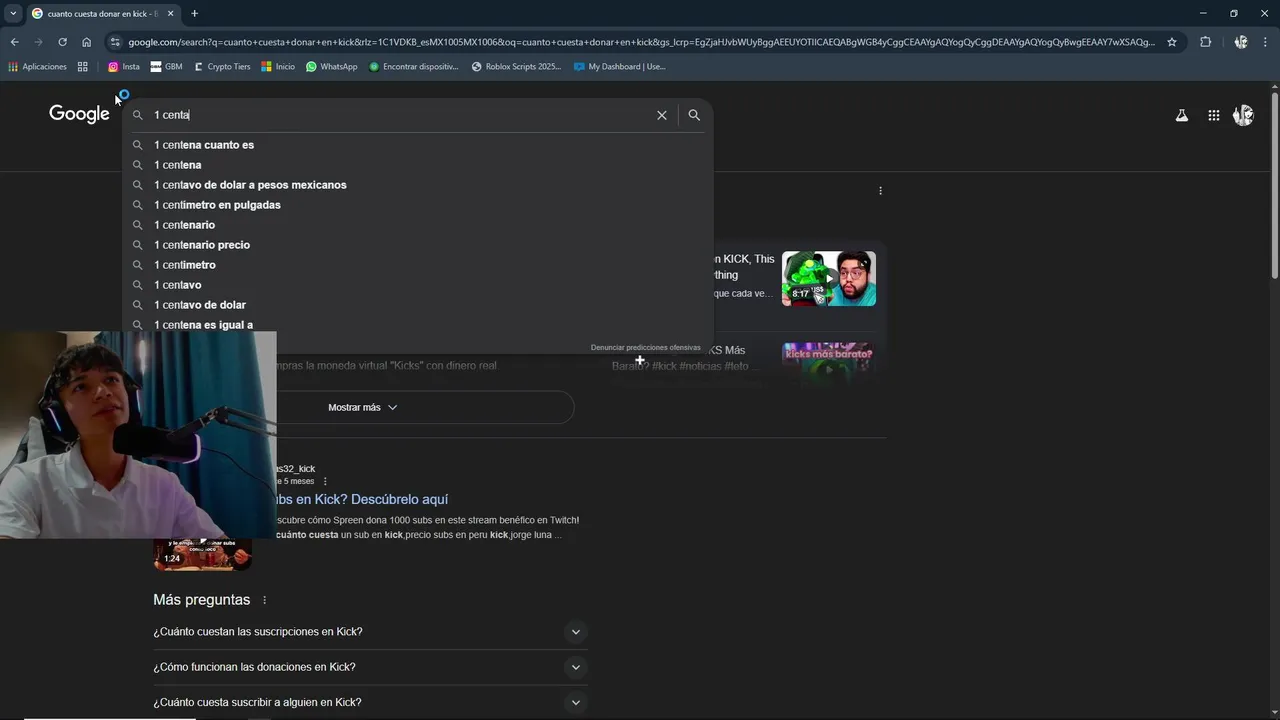Screen dimensions: 1280x720
Task: Bookmark this page with the star
Action: 1172,42
